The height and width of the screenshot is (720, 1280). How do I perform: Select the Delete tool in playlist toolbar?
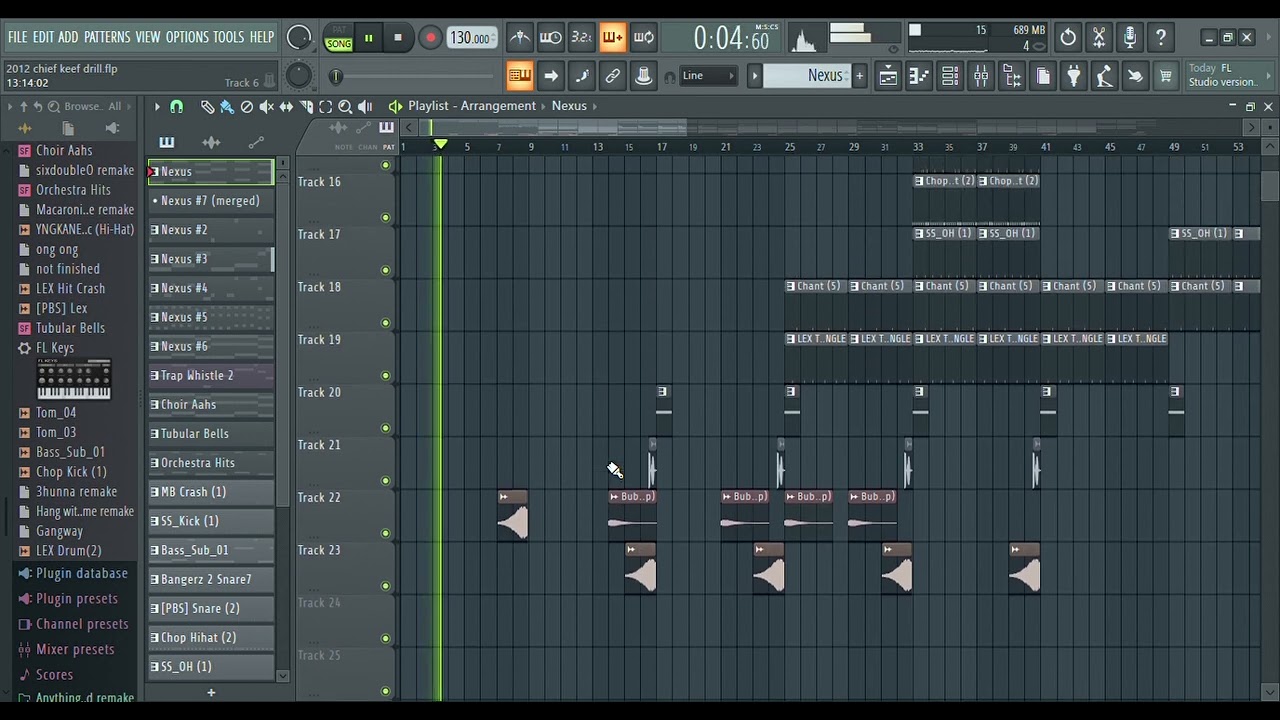click(x=247, y=106)
